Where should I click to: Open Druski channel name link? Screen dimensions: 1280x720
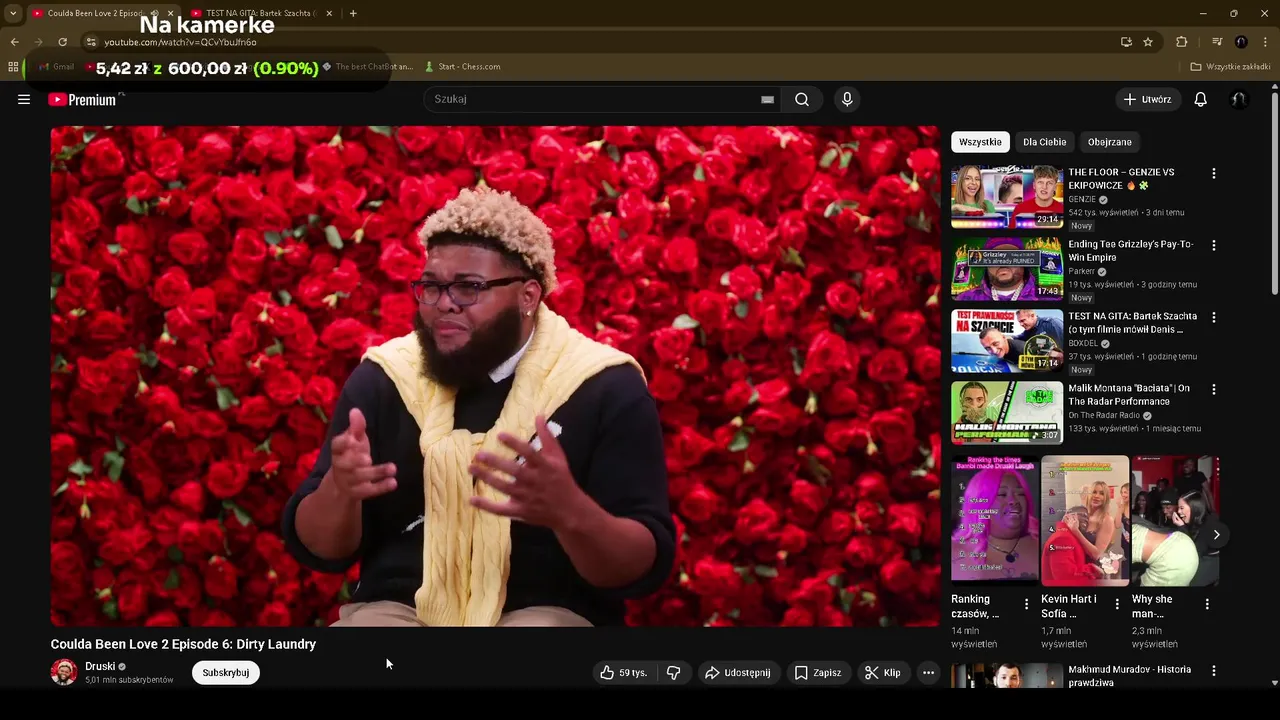[x=100, y=666]
